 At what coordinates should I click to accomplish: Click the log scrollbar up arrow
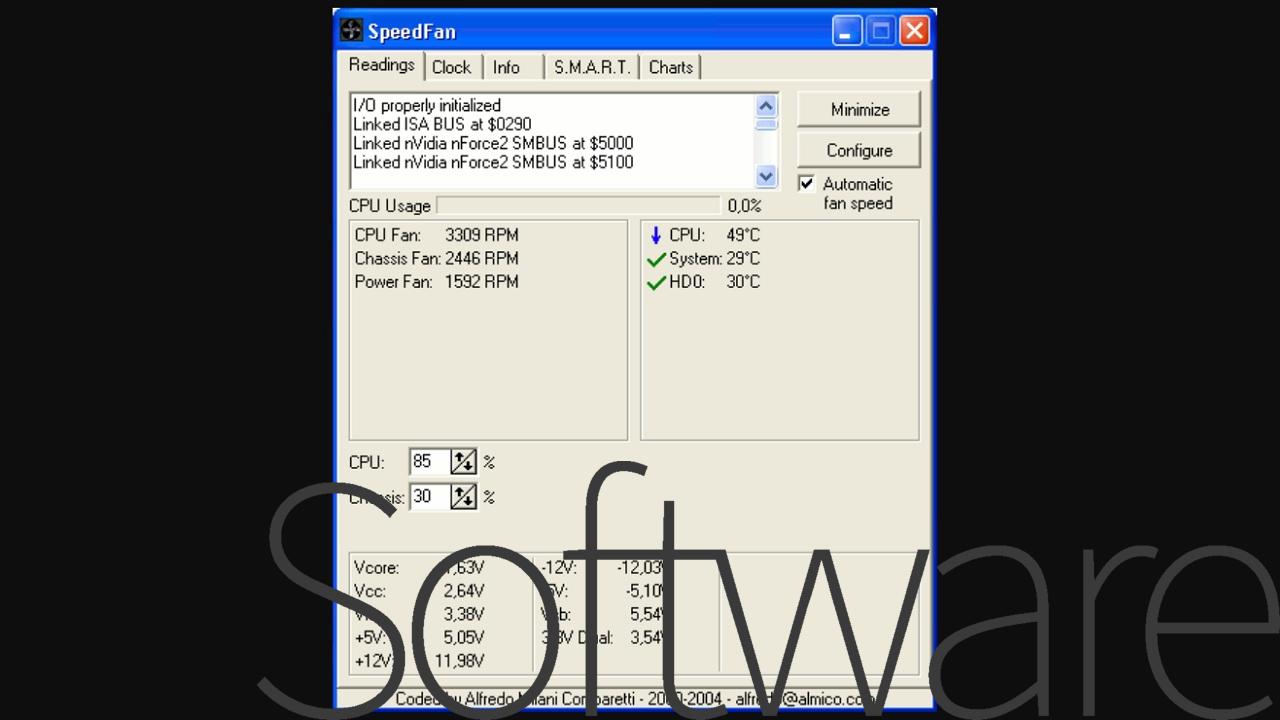pyautogui.click(x=766, y=105)
